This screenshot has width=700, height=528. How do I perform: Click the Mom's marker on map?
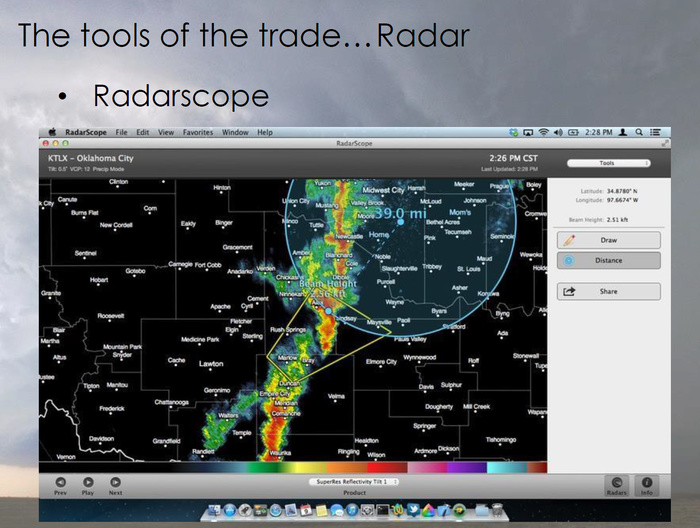[460, 212]
